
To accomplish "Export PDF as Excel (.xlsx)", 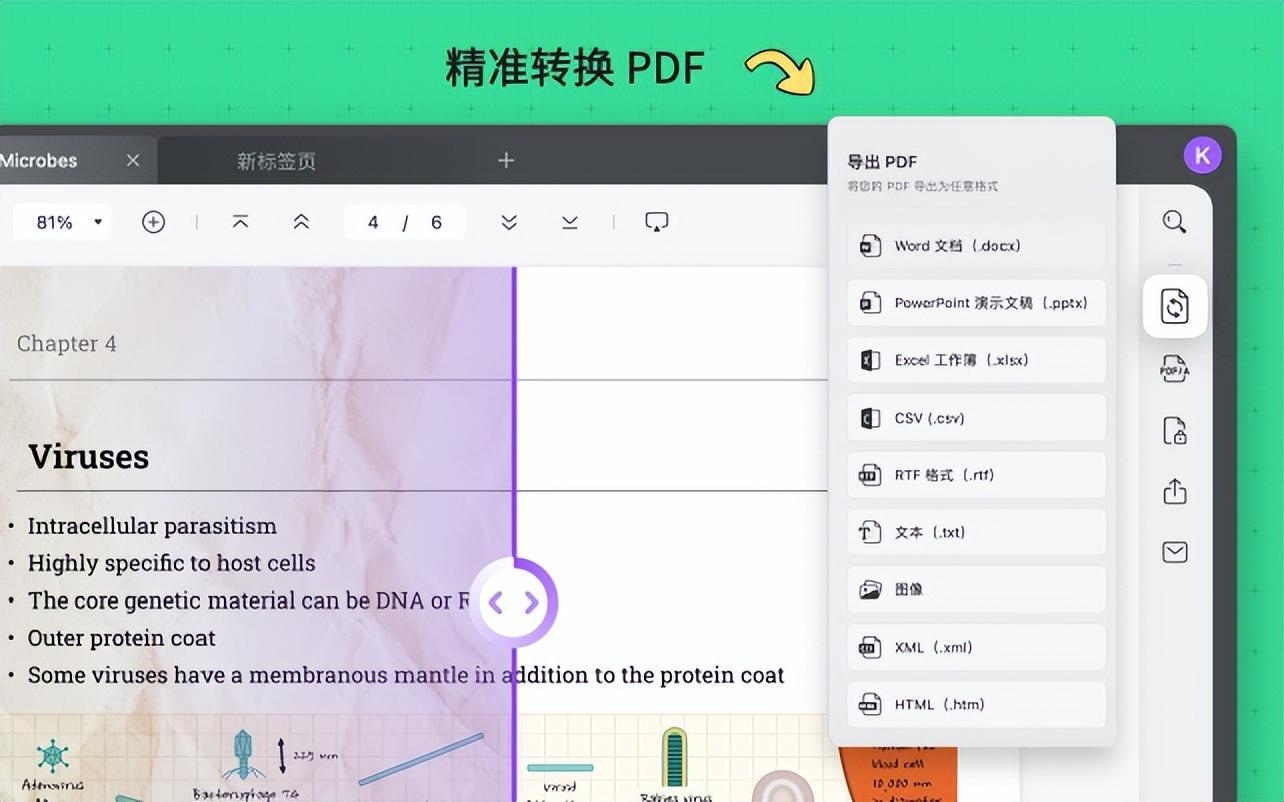I will click(976, 360).
